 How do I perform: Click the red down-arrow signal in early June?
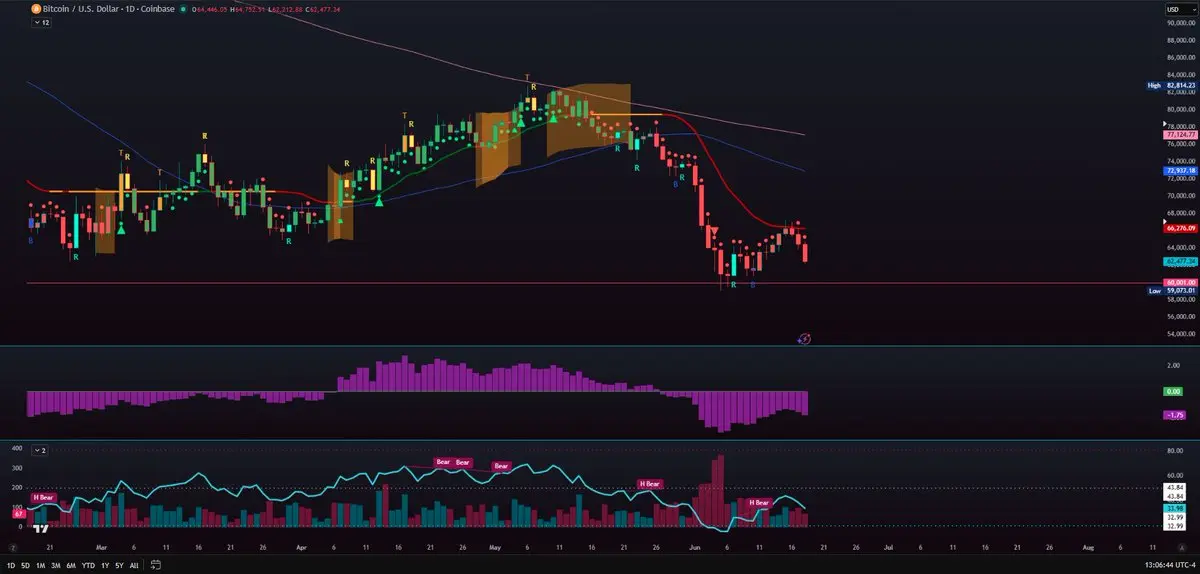tap(715, 231)
